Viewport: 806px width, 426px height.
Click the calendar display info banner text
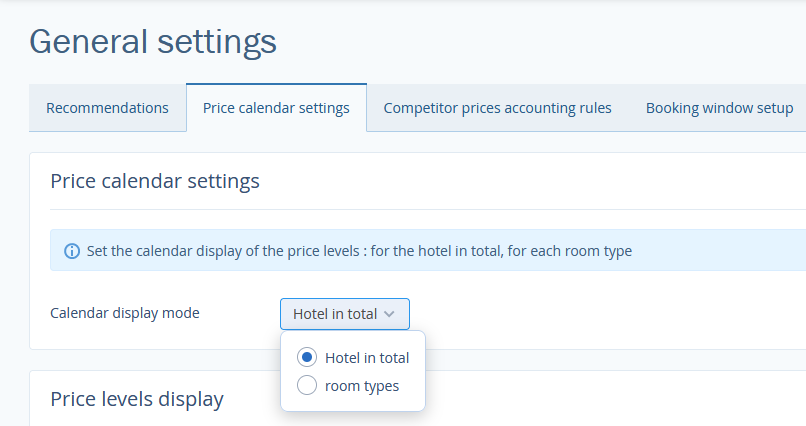click(350, 251)
